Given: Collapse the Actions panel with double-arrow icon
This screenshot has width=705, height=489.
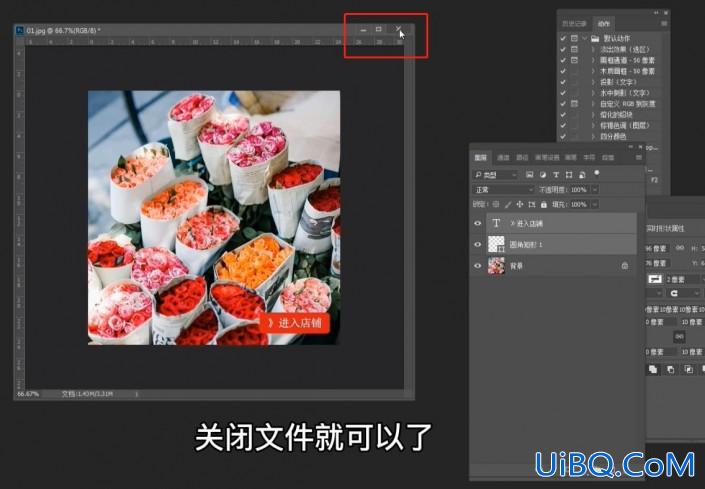Looking at the screenshot, I should pyautogui.click(x=657, y=13).
